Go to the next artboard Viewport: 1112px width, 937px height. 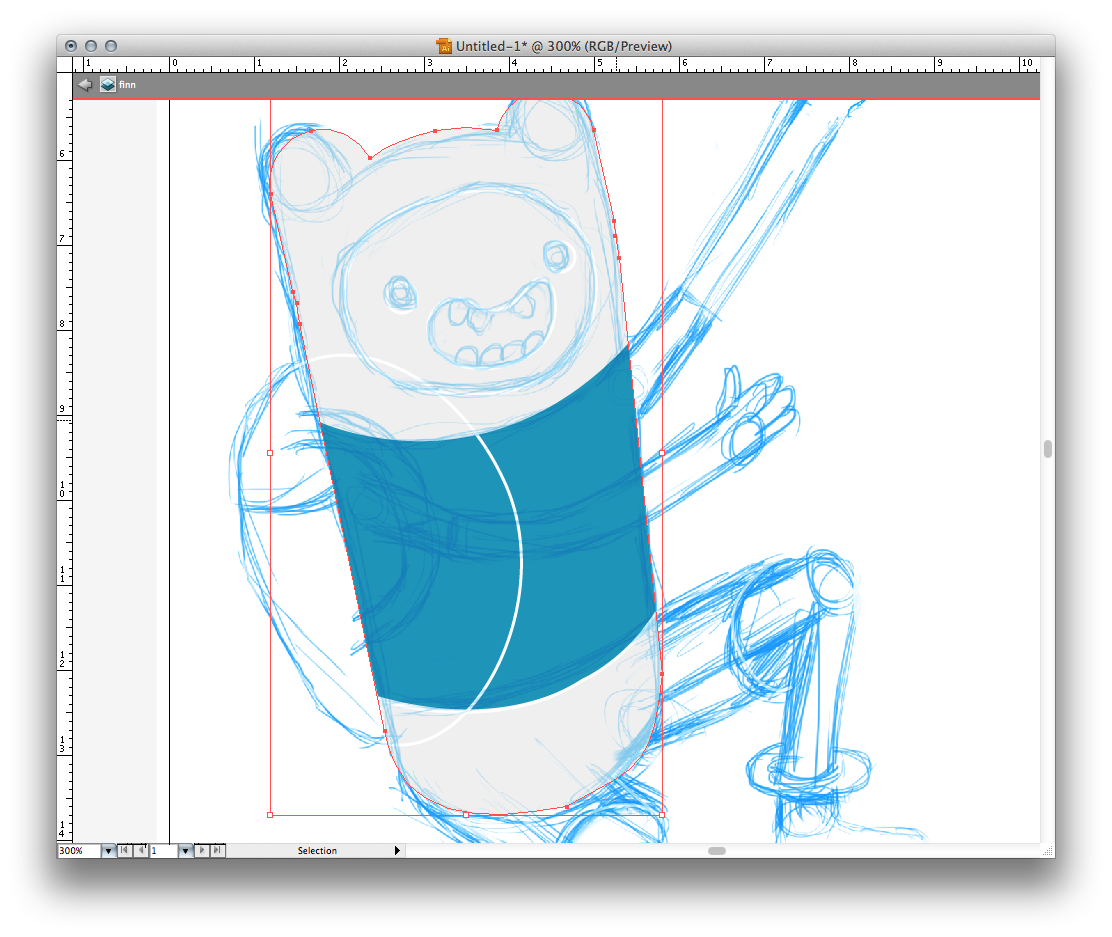pos(202,851)
